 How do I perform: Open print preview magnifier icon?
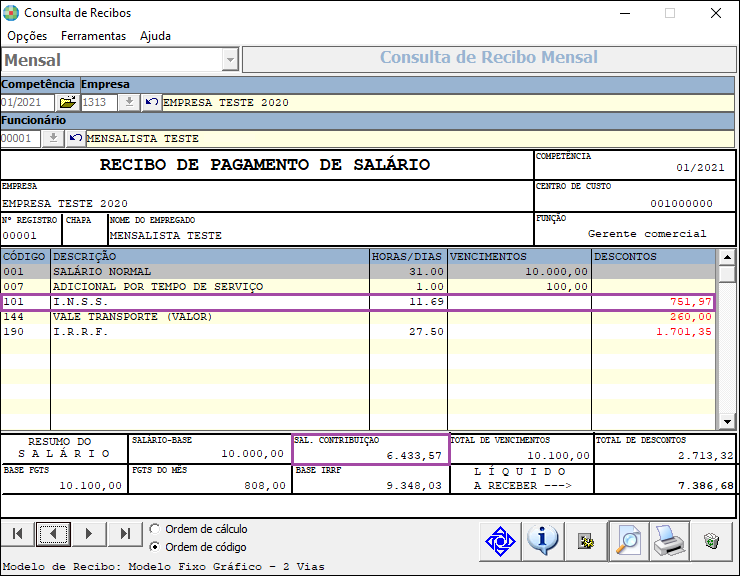(x=628, y=541)
